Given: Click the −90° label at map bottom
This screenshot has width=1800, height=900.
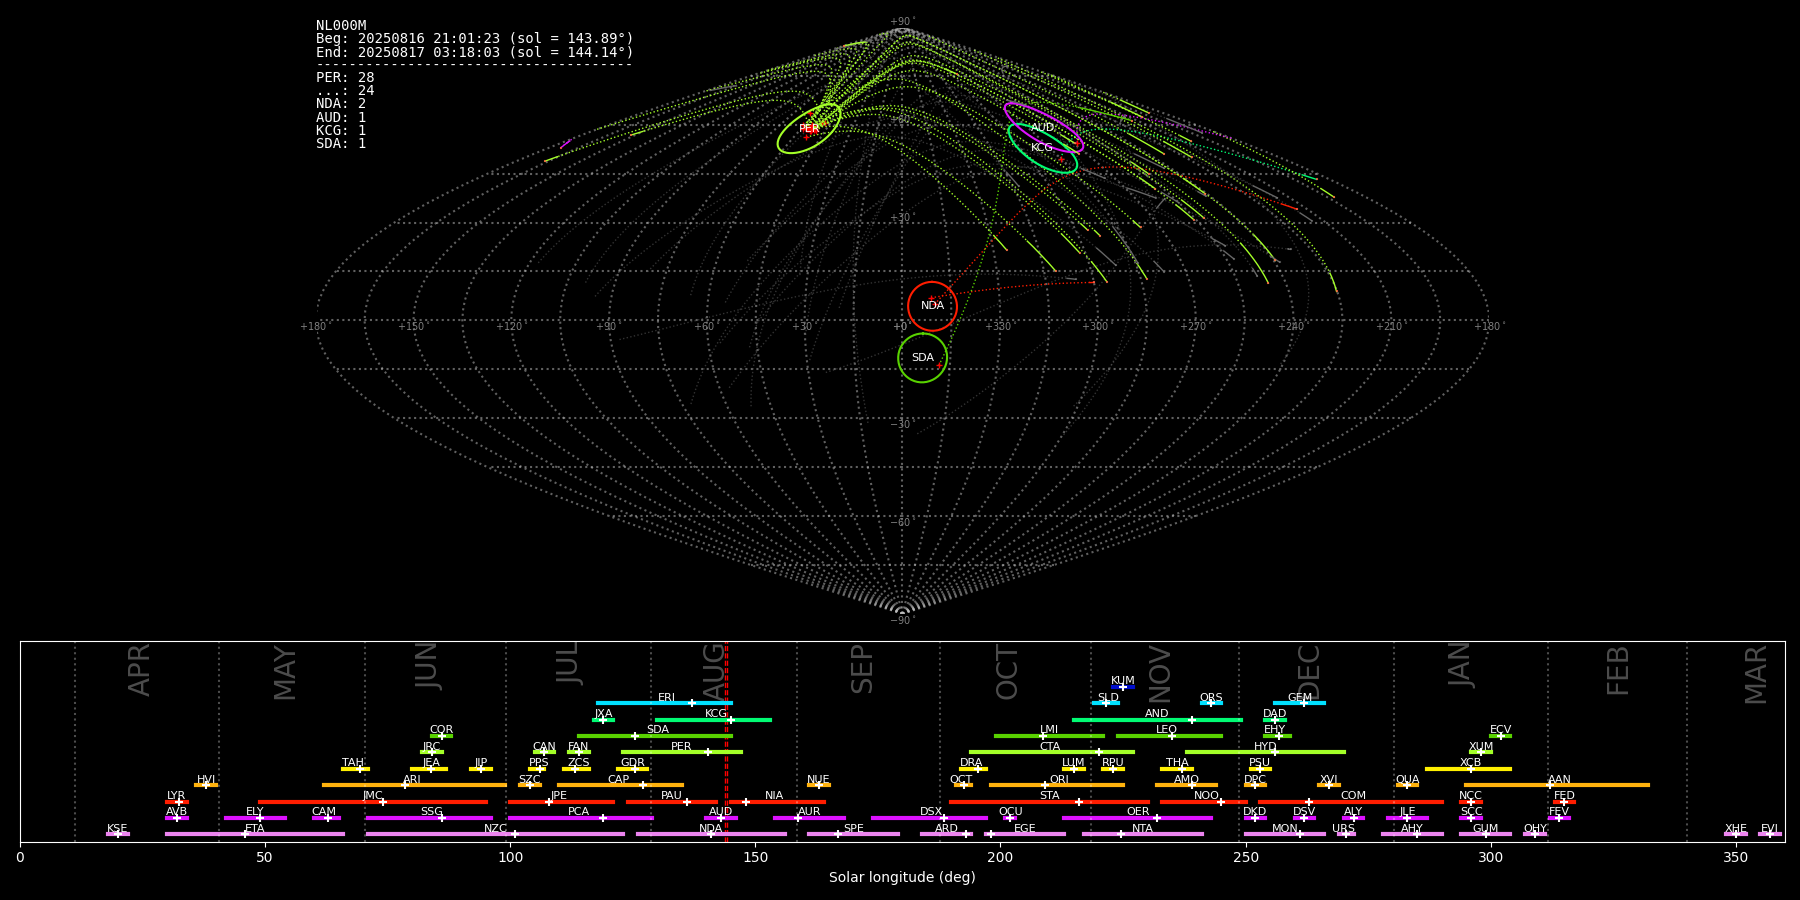Looking at the screenshot, I should click(902, 621).
